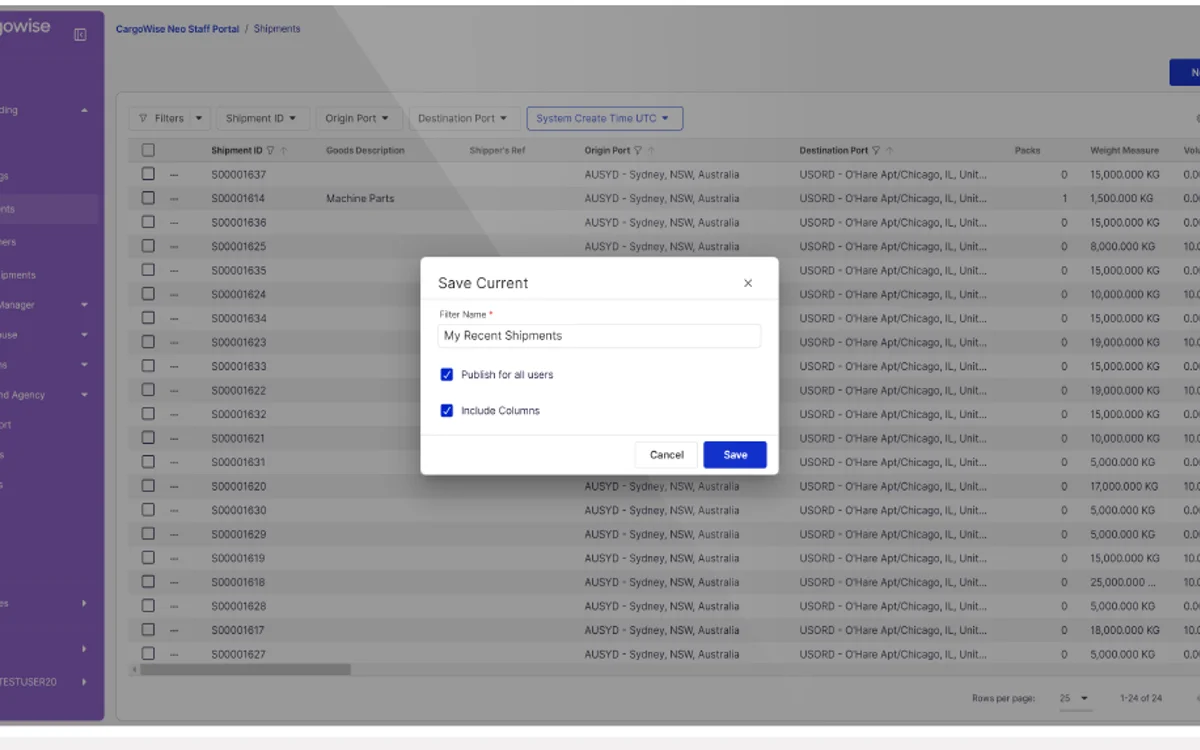Click sort arrow in Origin Port column header
Screen dimensions: 1200x750
[651, 151]
